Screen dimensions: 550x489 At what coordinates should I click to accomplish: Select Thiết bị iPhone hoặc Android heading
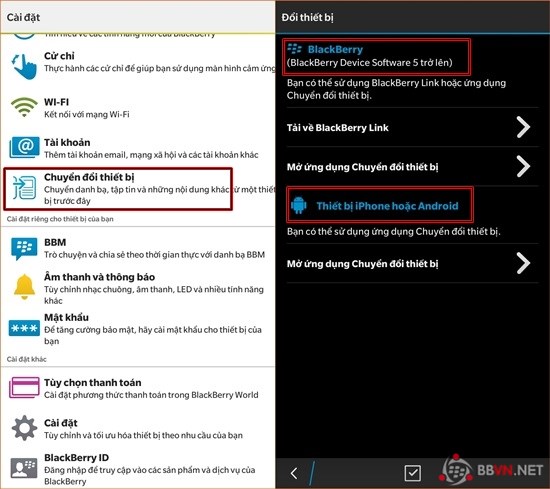387,206
